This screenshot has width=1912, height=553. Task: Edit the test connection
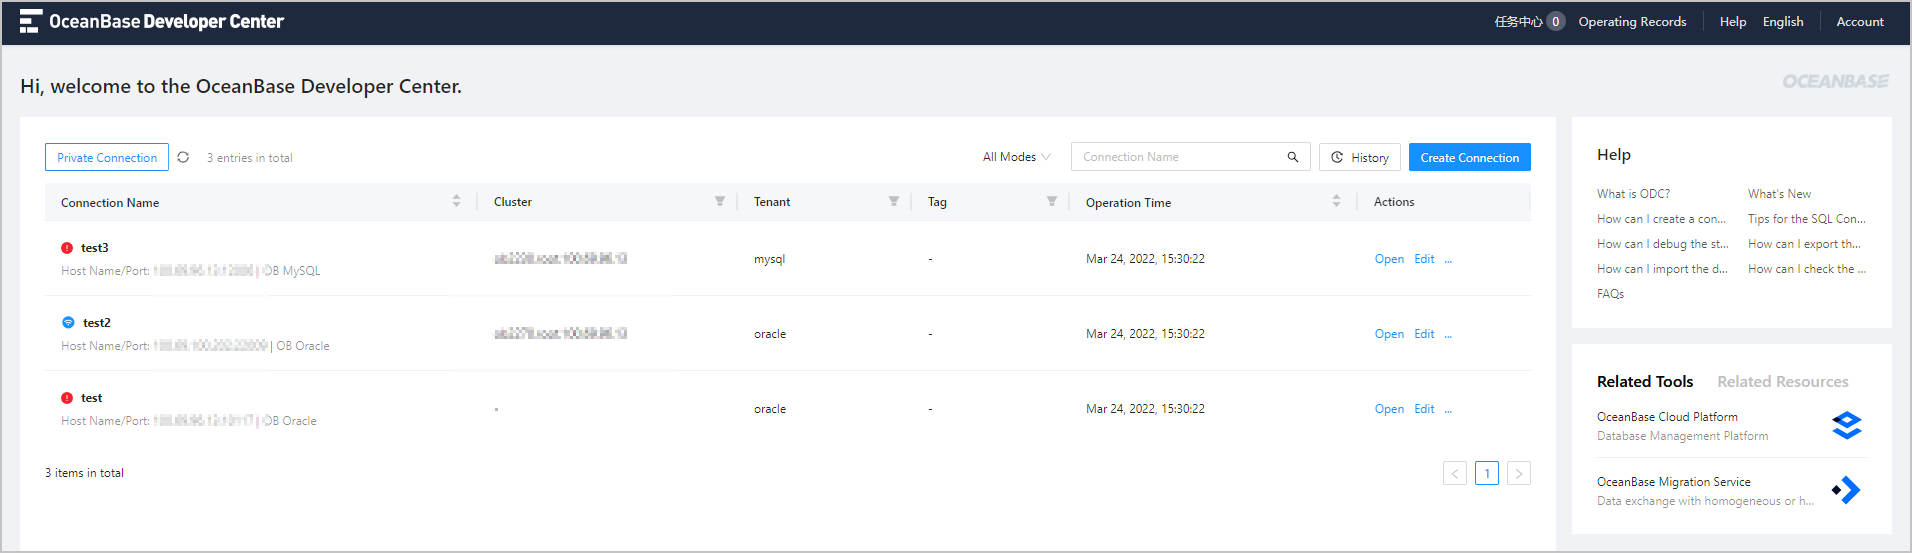pyautogui.click(x=1424, y=409)
